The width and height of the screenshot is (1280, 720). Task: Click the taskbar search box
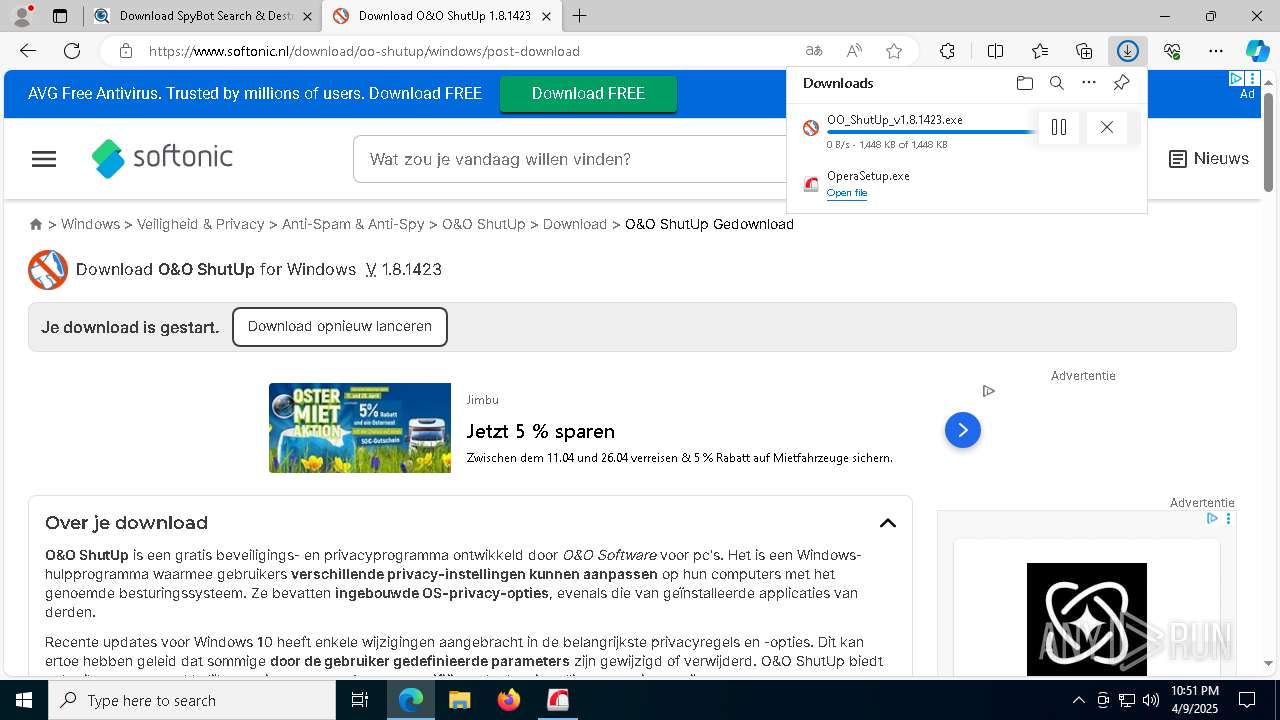[192, 700]
